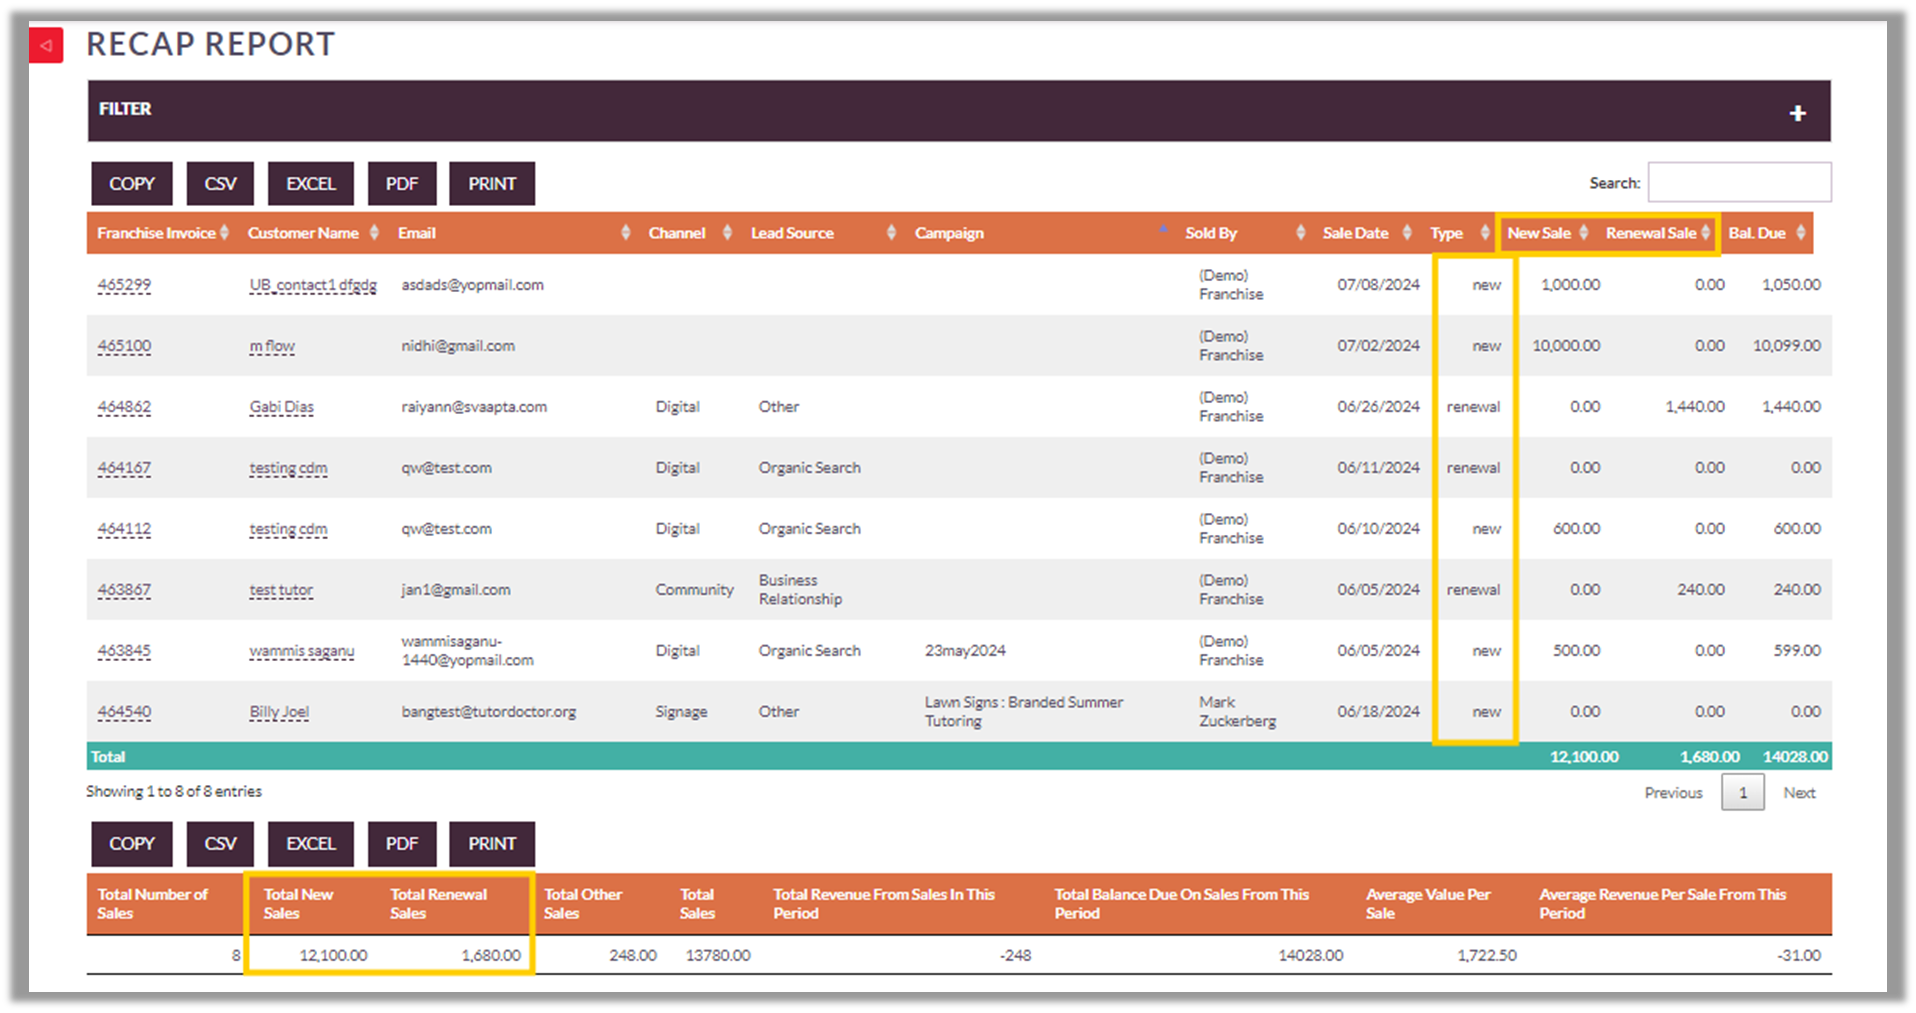This screenshot has width=1916, height=1013.
Task: Open franchise invoice 465299
Action: tap(124, 285)
